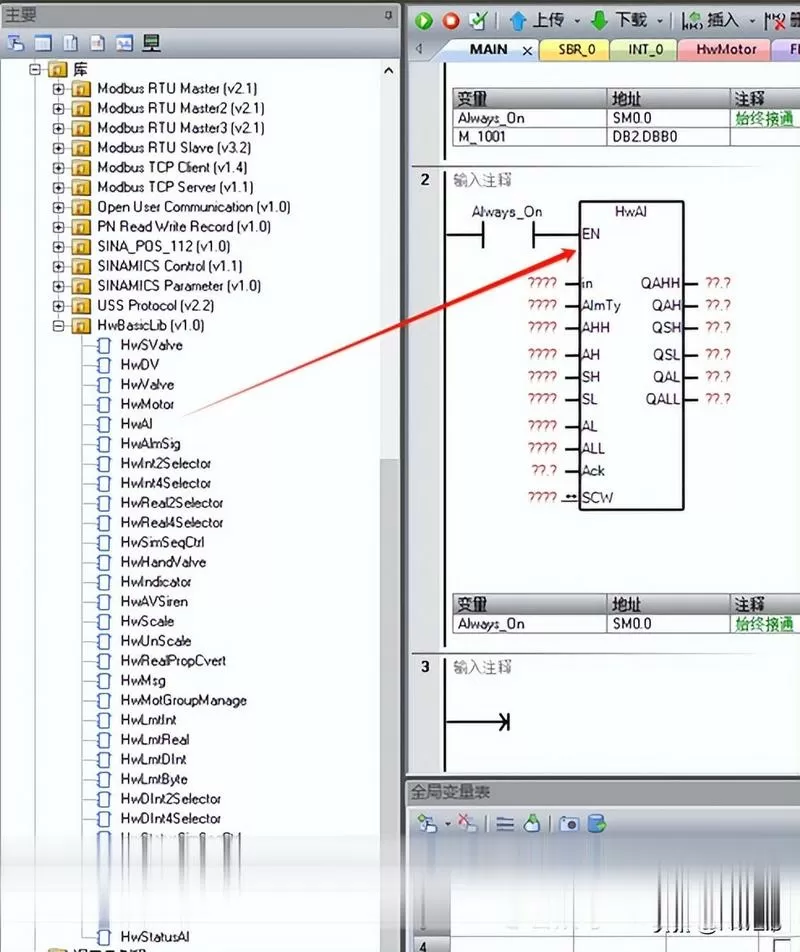The image size is (800, 952).
Task: Click the in input parameter field
Action: pyautogui.click(x=542, y=283)
